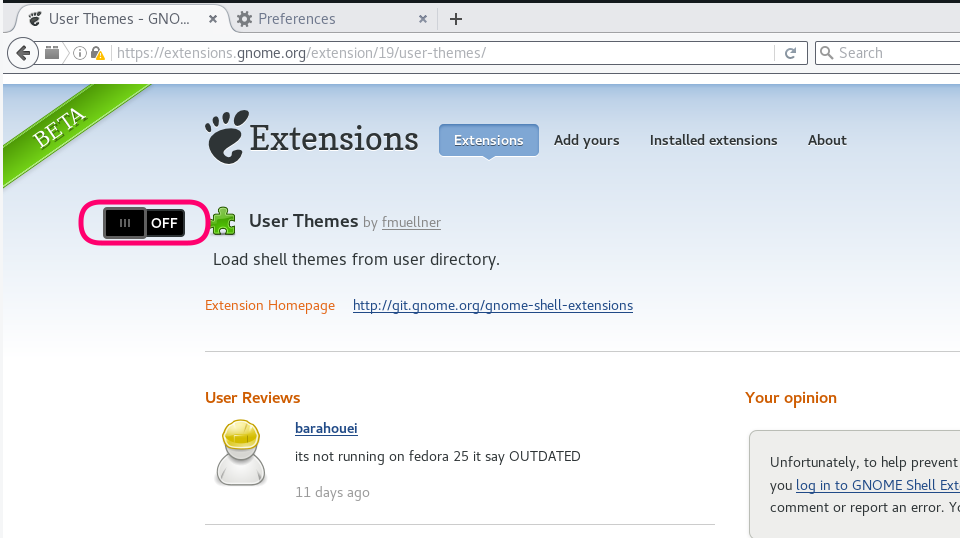This screenshot has width=960, height=538.
Task: Click the 'Extension Homepage' label
Action: (x=270, y=305)
